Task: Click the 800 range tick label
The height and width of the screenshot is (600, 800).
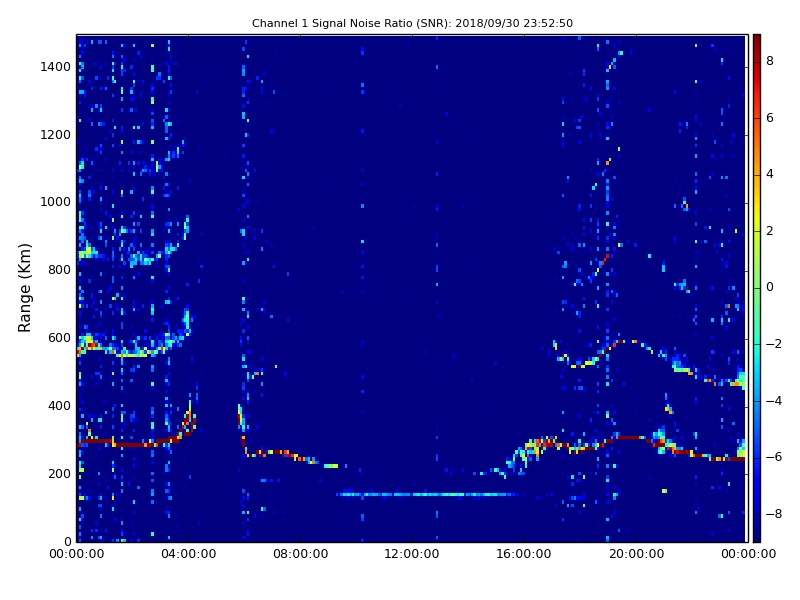Action: point(59,270)
